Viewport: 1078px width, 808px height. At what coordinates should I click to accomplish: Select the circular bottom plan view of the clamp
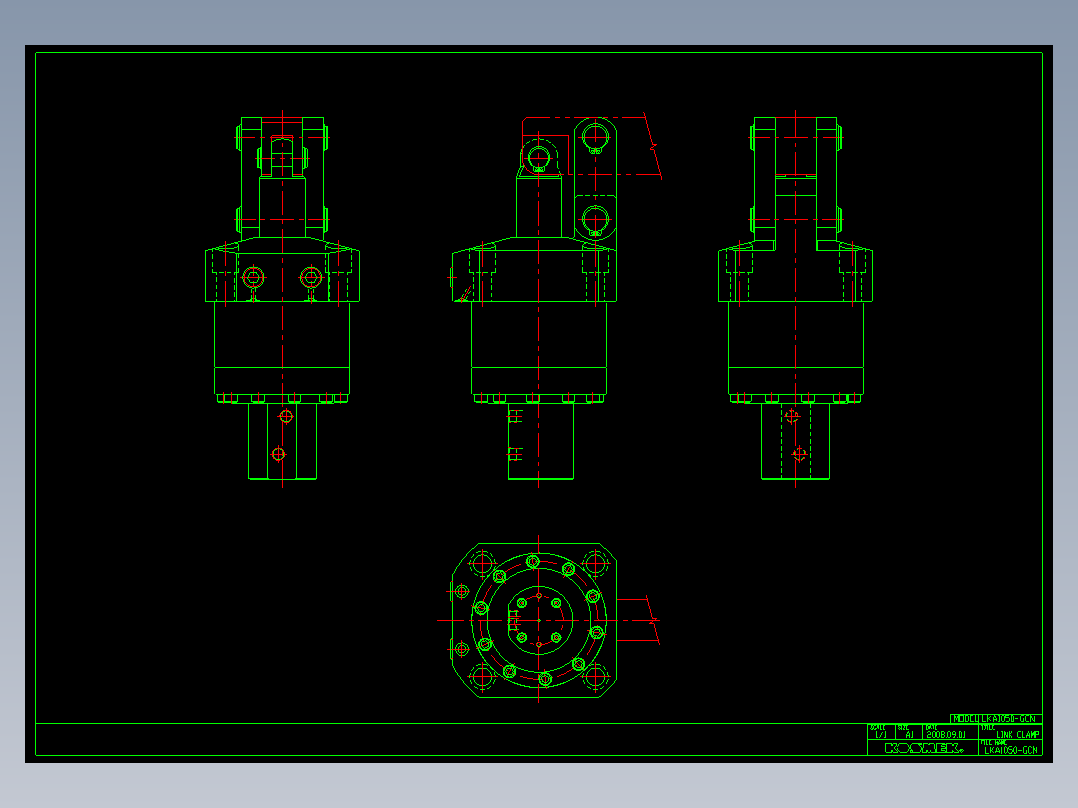pos(538,620)
